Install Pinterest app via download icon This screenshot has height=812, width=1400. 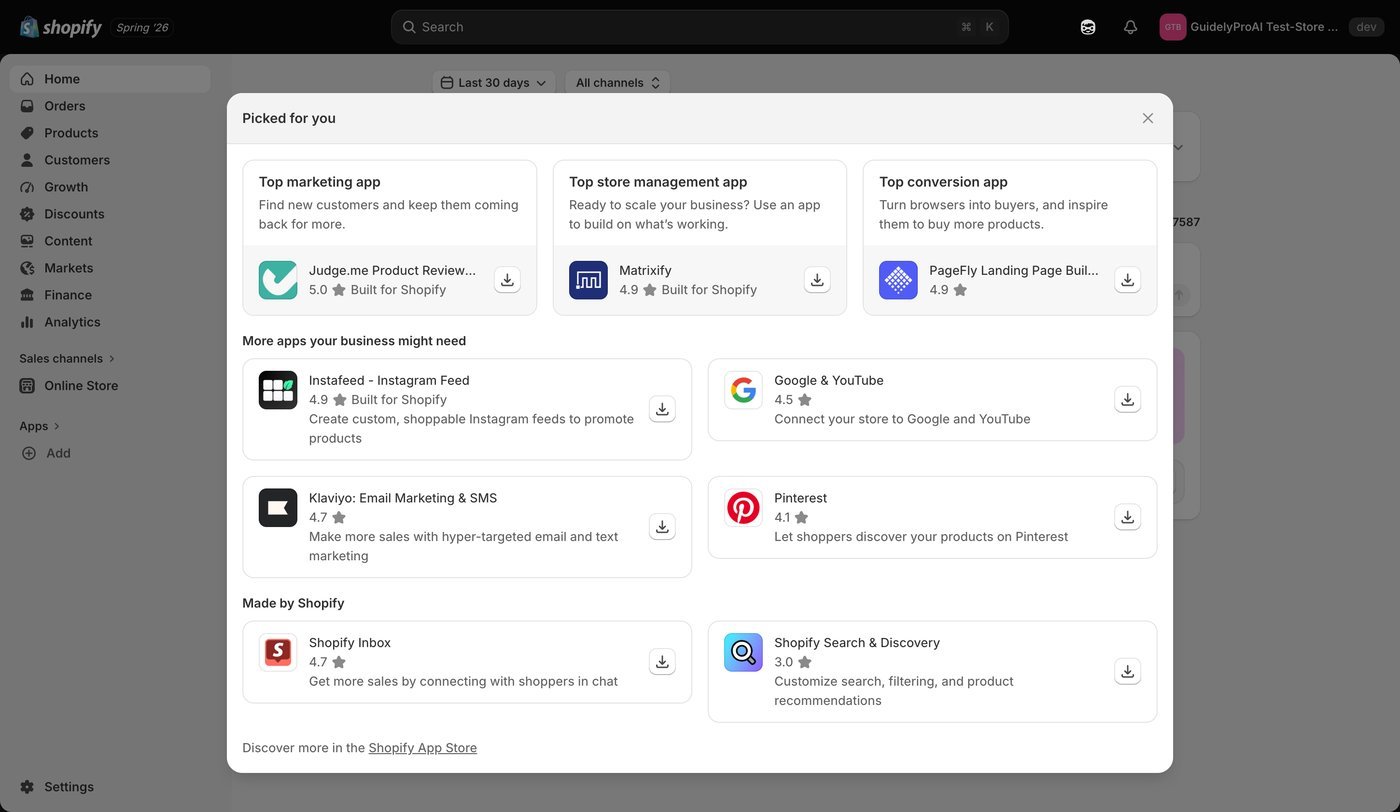[1127, 517]
